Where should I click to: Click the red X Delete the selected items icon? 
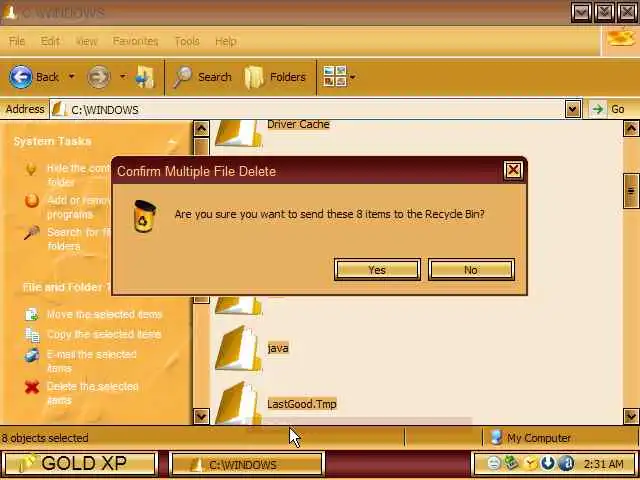[x=32, y=387]
